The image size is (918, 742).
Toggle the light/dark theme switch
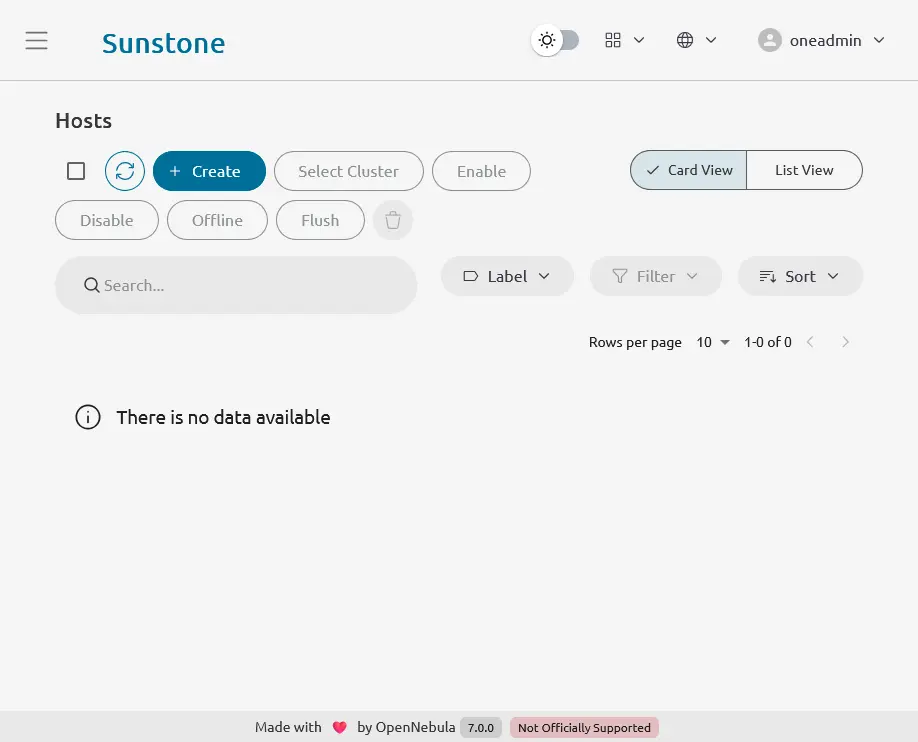[x=556, y=40]
